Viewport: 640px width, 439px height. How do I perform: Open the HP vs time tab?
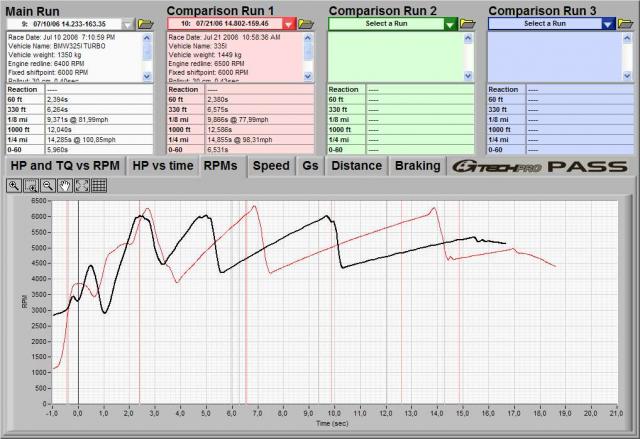click(163, 165)
